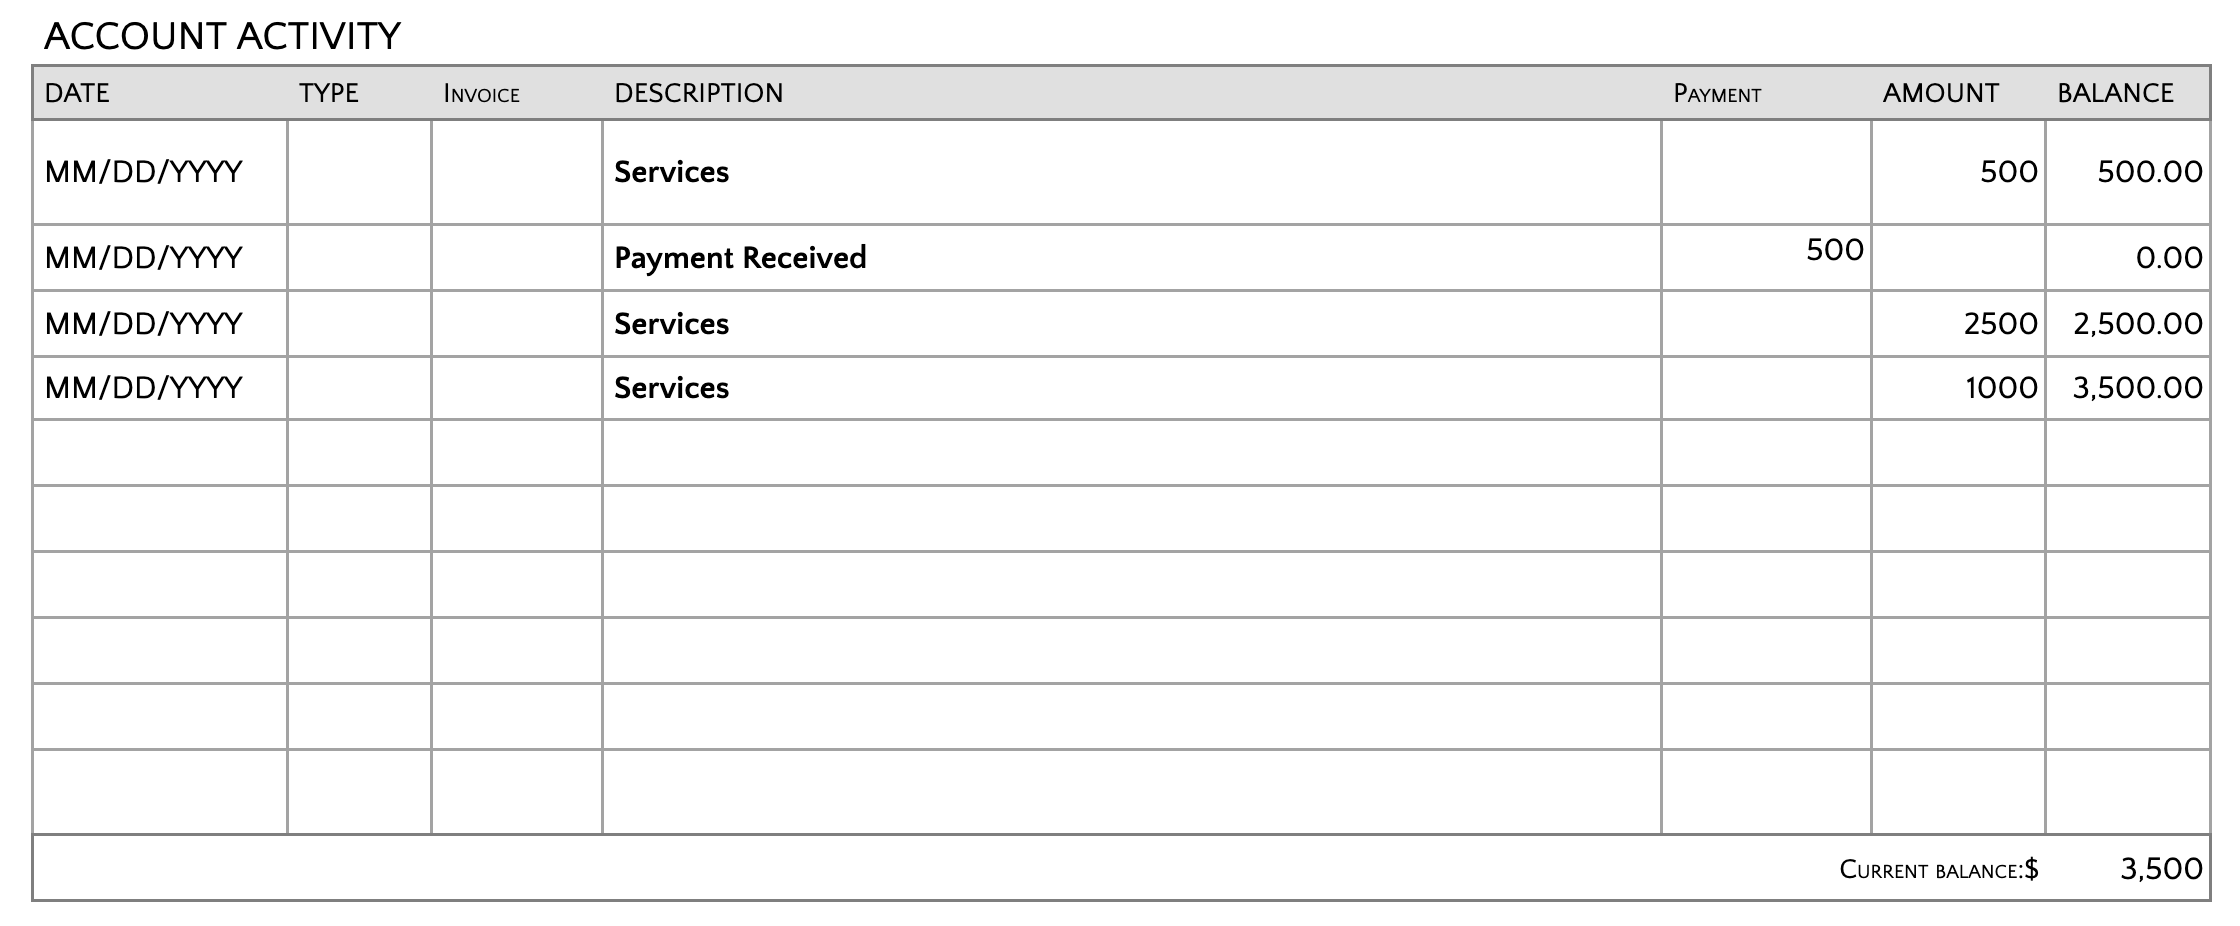Image resolution: width=2240 pixels, height=926 pixels.
Task: Click the BALANCE column header
Action: pyautogui.click(x=2115, y=93)
